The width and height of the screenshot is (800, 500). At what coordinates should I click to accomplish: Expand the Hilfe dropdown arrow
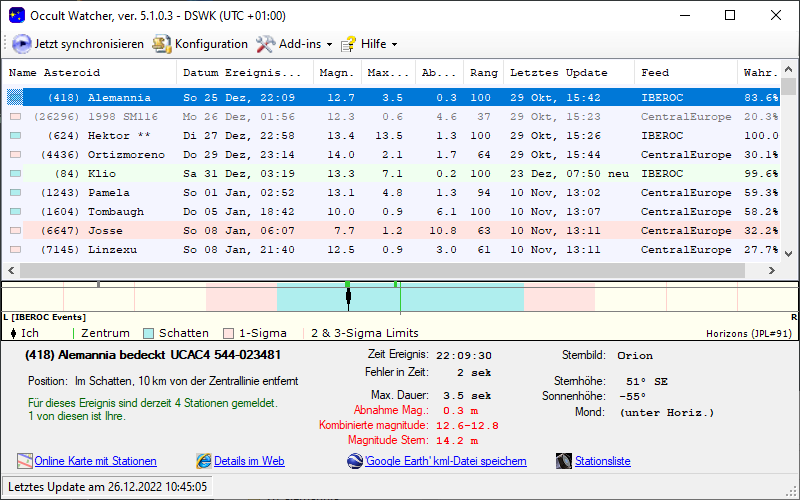tap(394, 45)
